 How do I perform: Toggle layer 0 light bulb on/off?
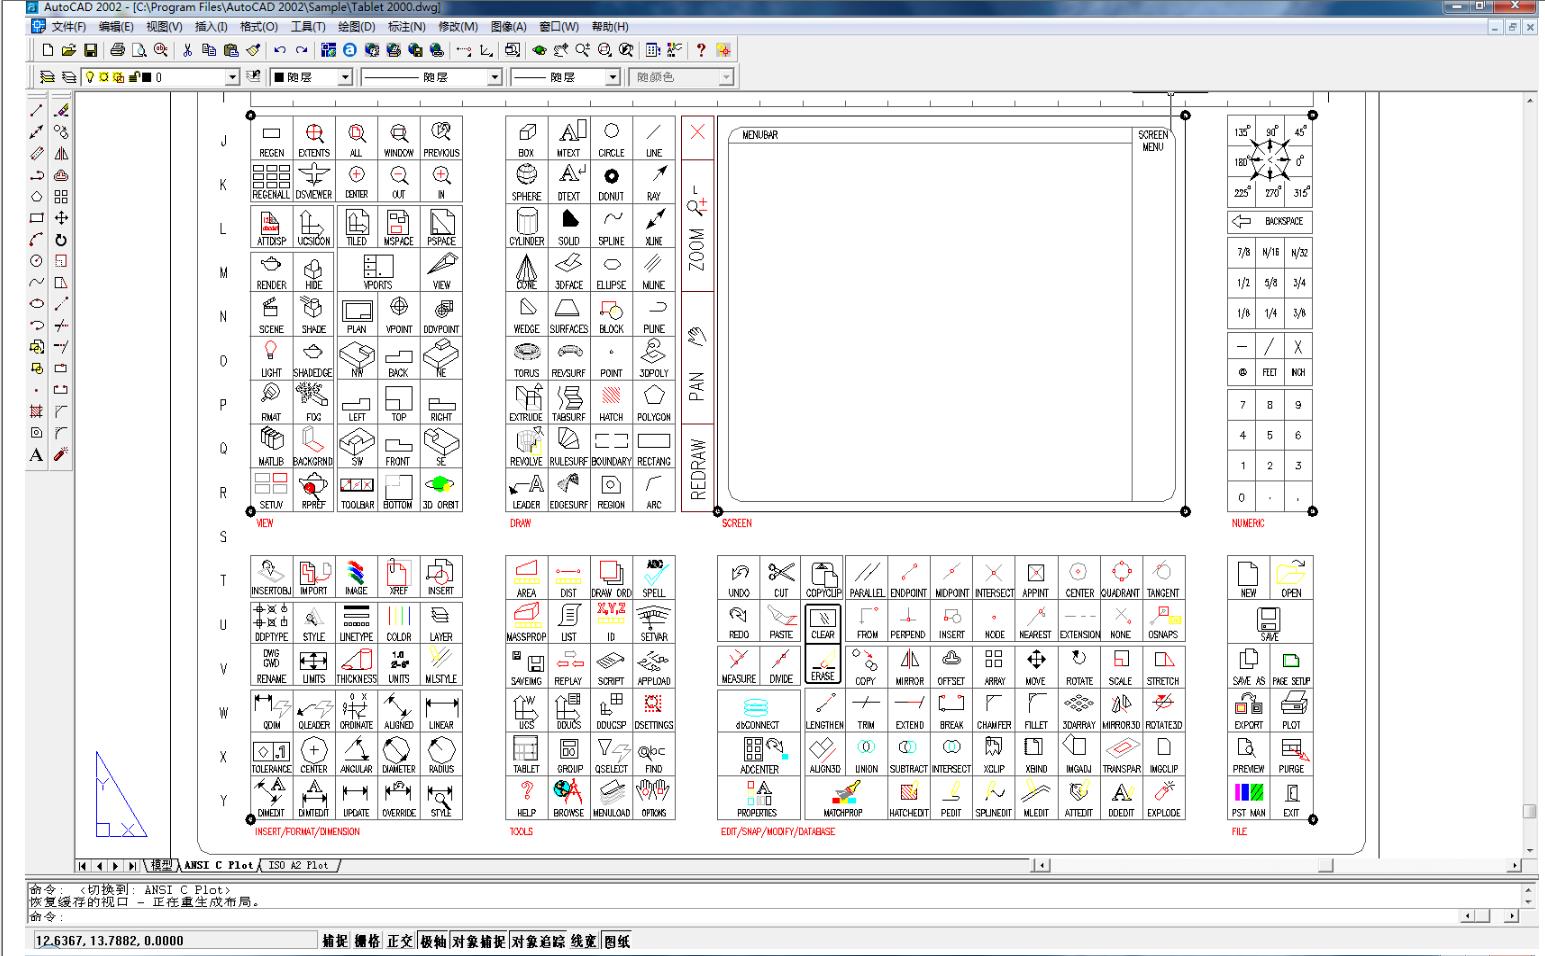89,77
